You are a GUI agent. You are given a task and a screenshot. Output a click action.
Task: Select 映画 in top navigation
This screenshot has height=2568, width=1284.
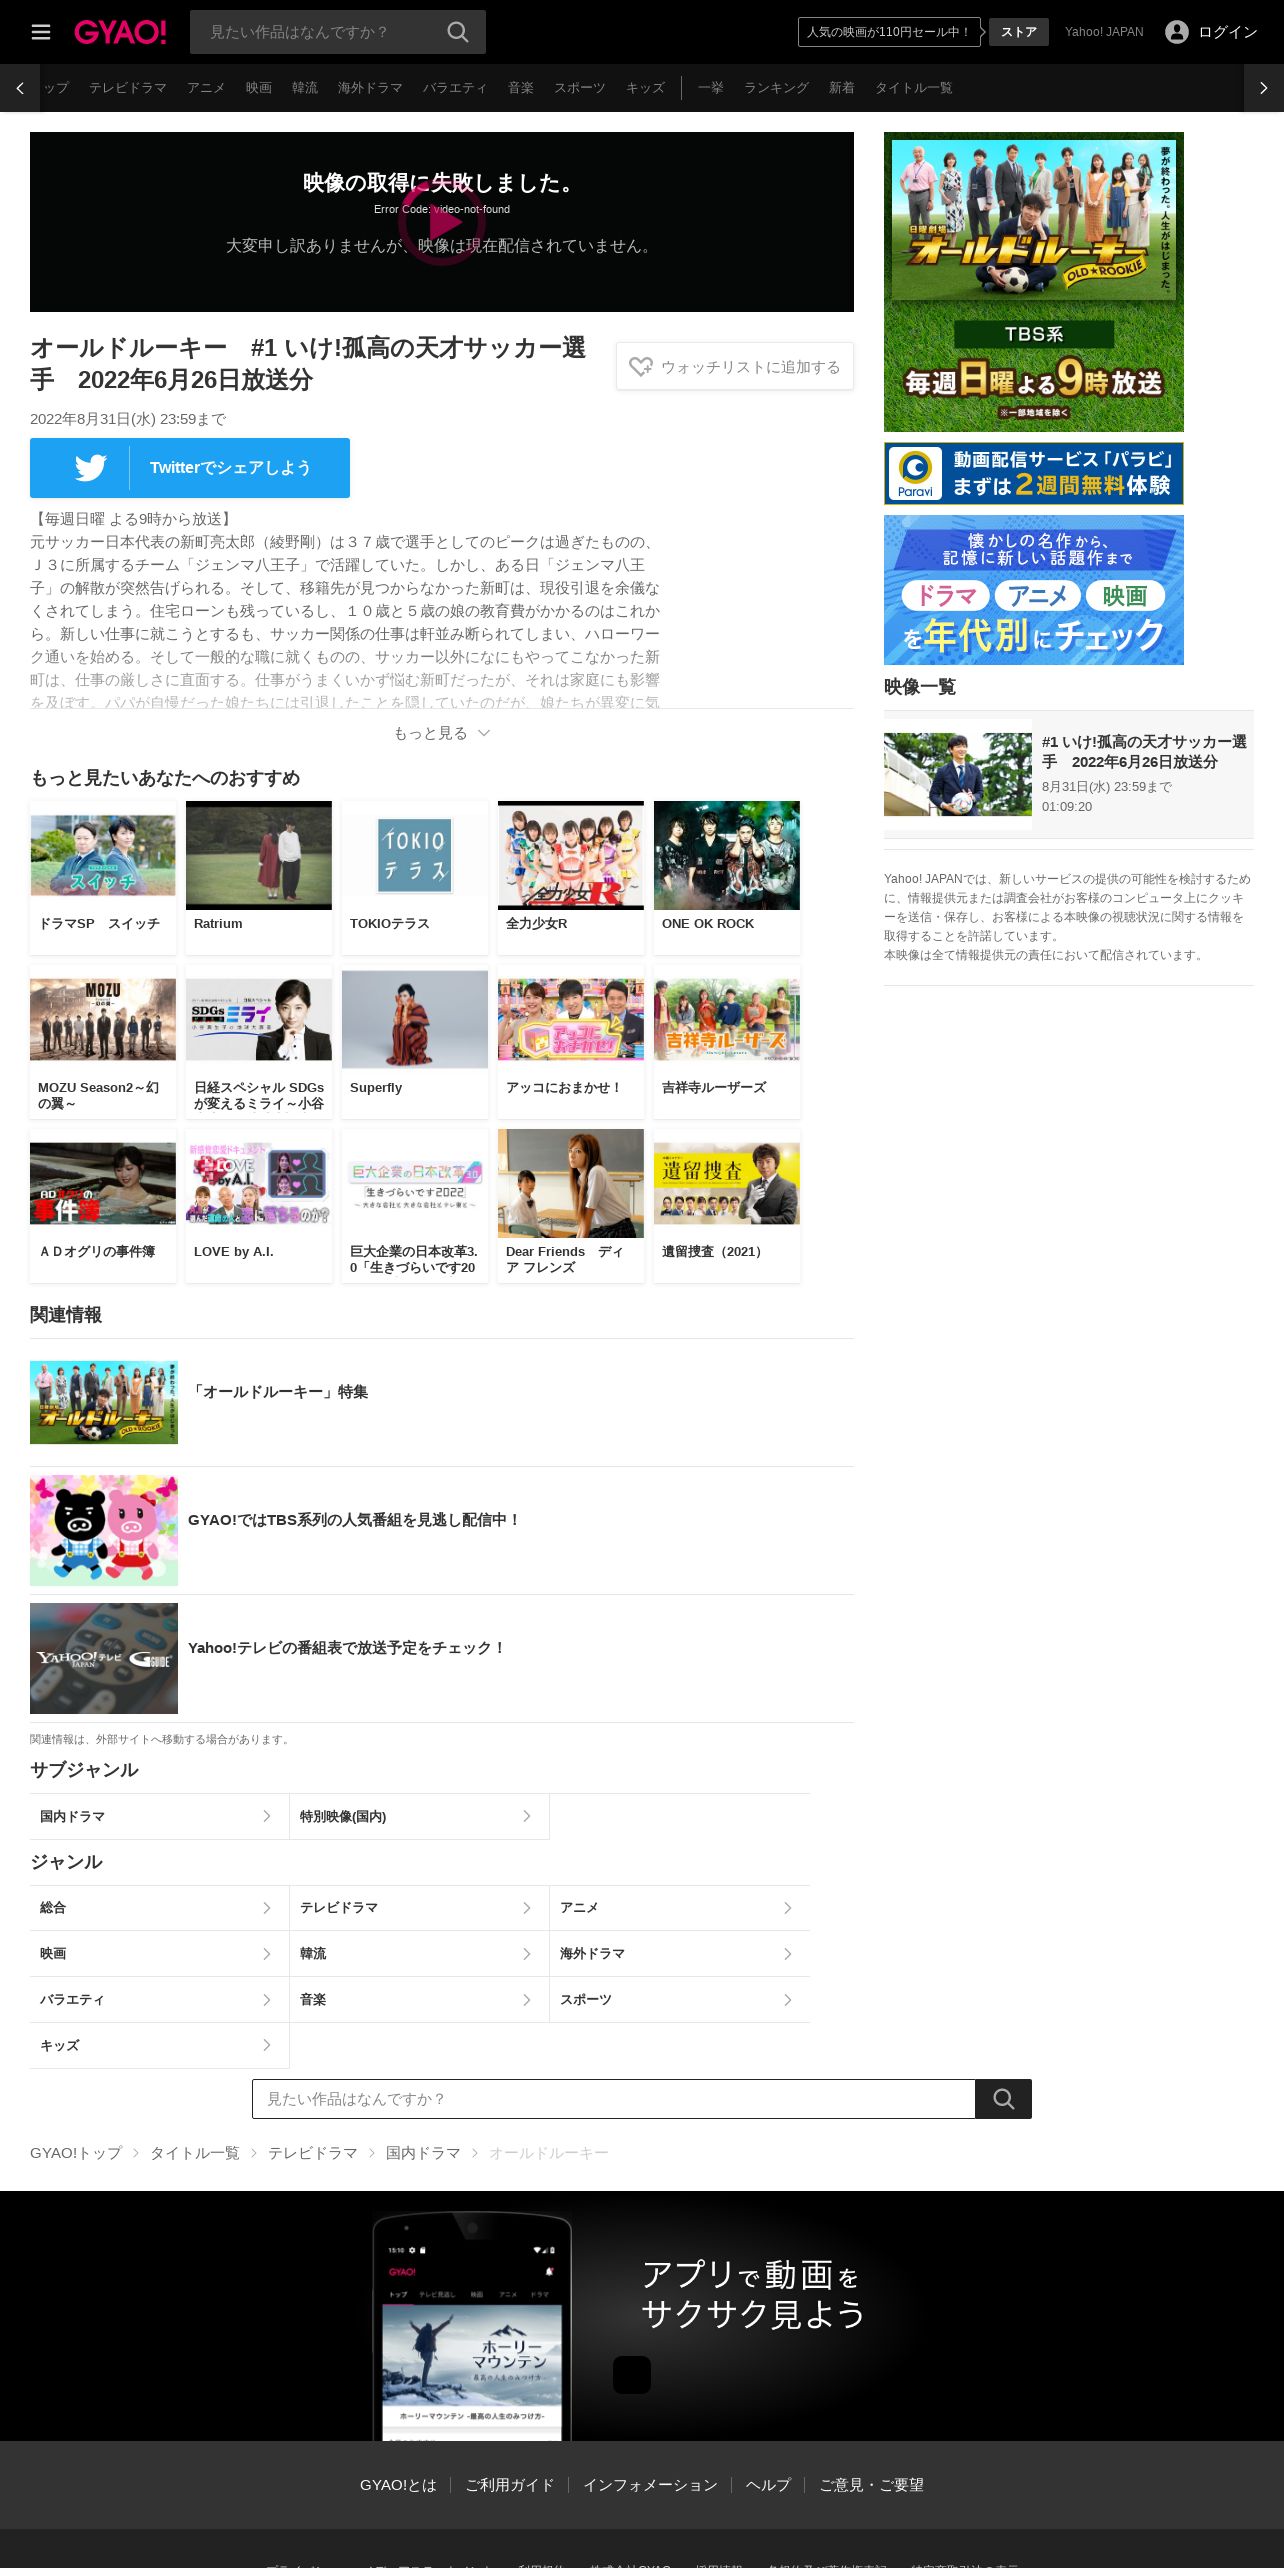[259, 88]
